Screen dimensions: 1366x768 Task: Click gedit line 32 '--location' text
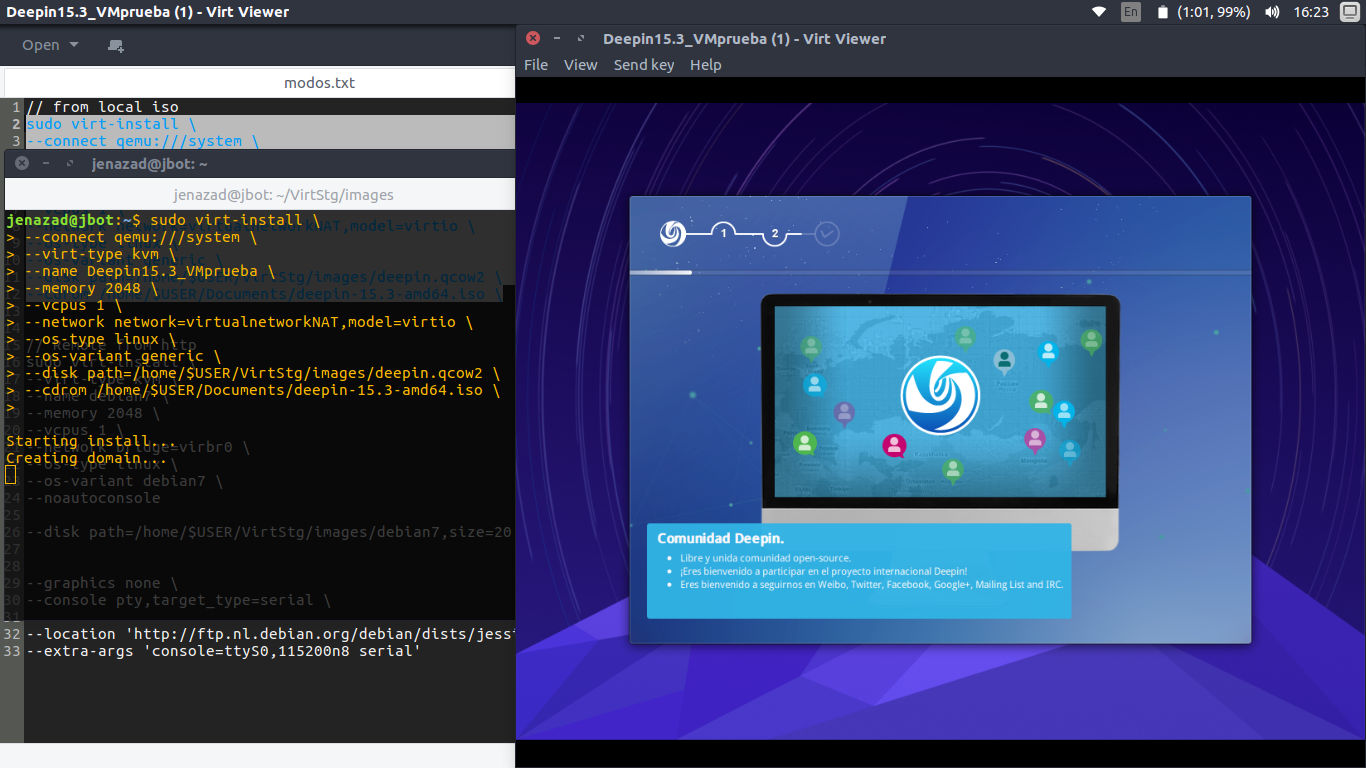[270, 634]
